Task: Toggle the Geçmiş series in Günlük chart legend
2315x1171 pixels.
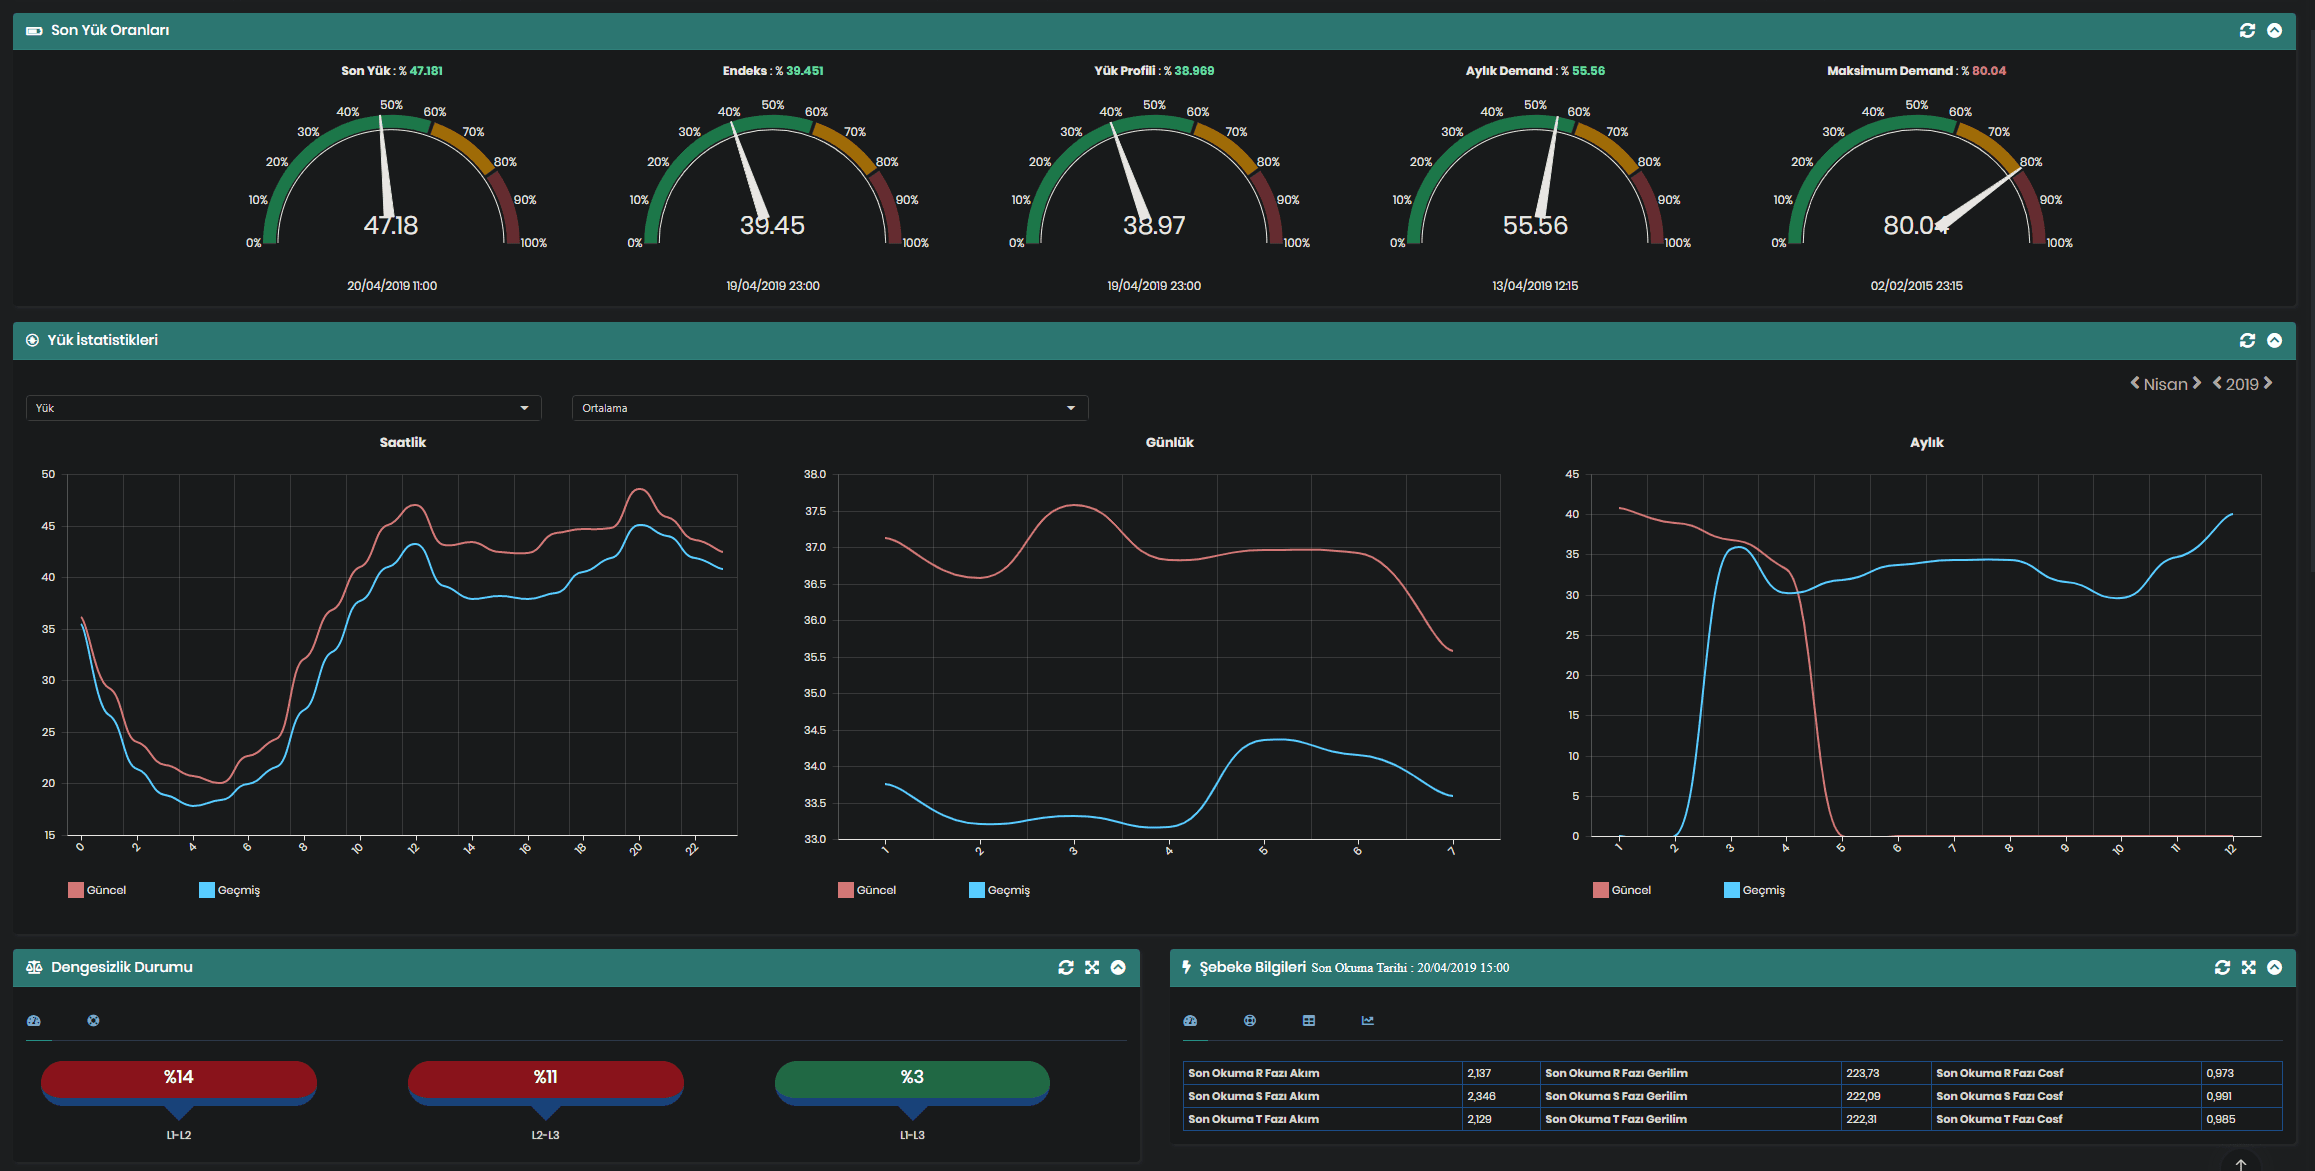Action: click(998, 889)
